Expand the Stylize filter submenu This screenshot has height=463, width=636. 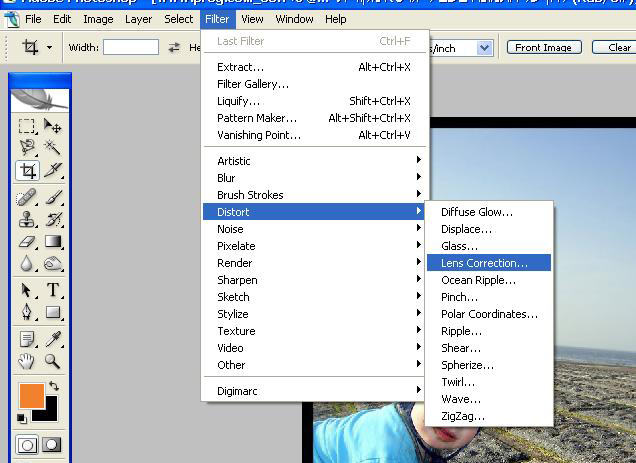coord(312,314)
